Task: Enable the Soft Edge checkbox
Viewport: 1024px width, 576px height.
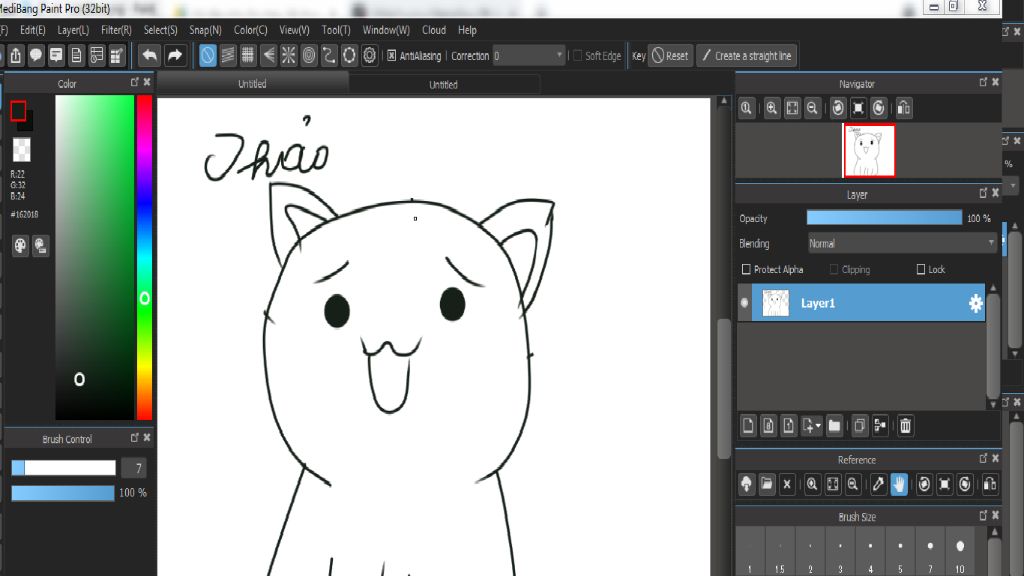Action: click(577, 56)
